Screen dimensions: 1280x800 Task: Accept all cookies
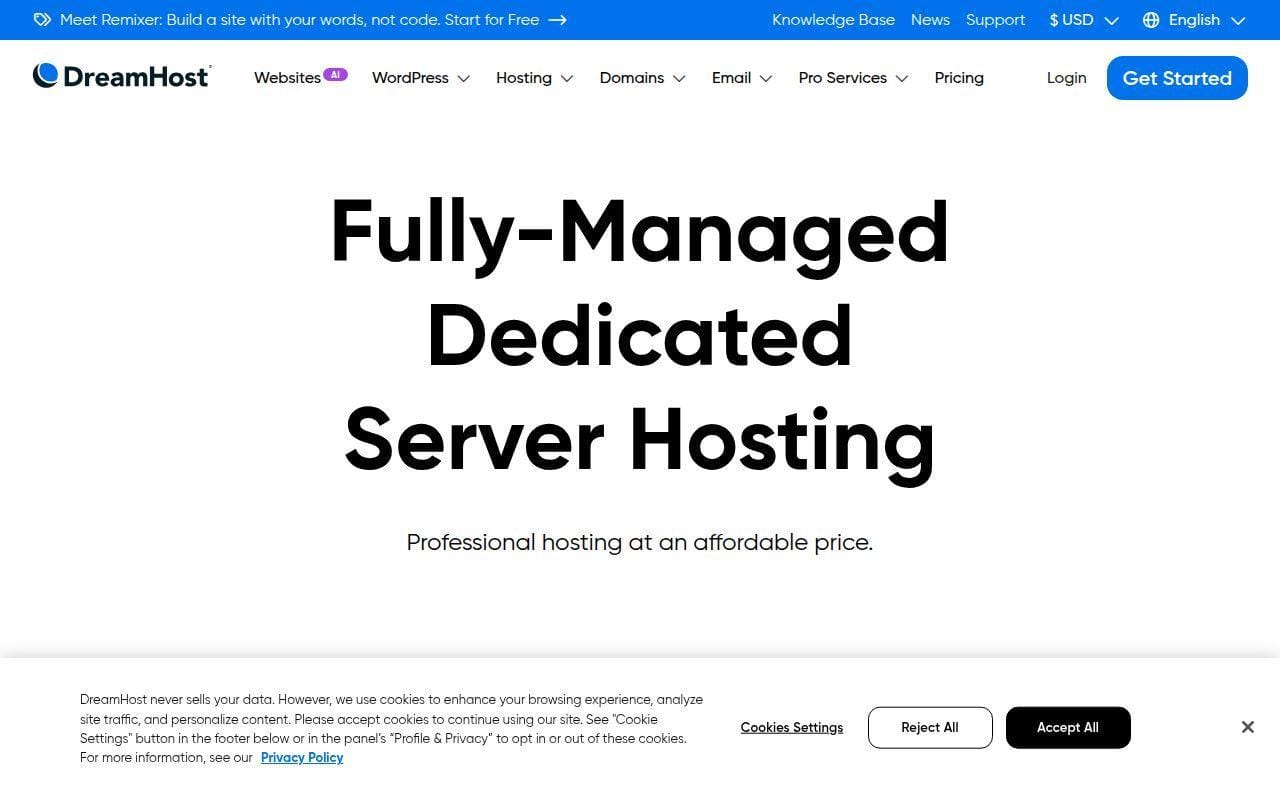1068,727
